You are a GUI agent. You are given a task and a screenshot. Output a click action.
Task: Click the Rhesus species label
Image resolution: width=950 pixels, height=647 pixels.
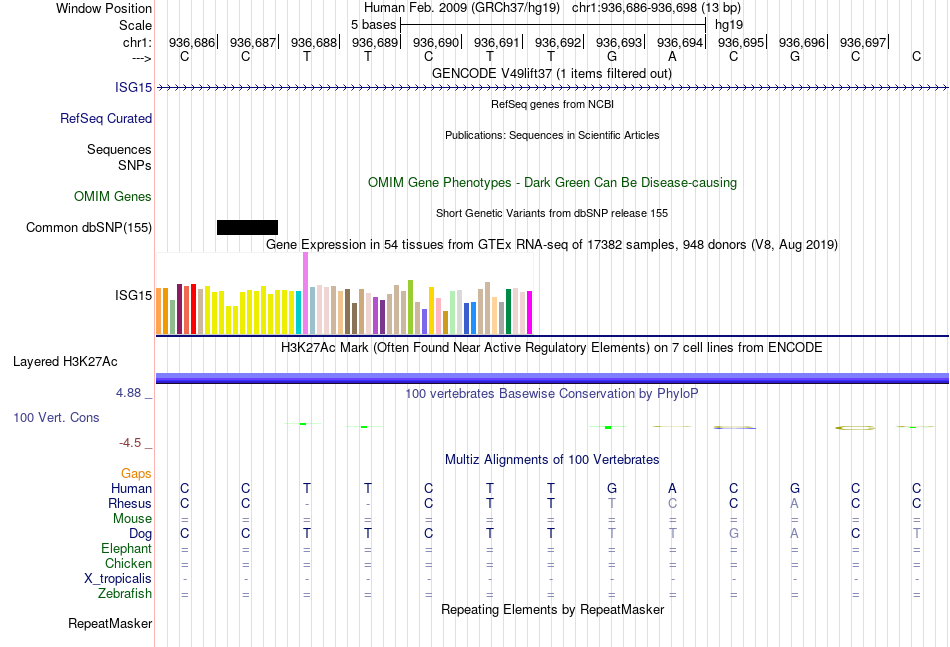pos(130,503)
